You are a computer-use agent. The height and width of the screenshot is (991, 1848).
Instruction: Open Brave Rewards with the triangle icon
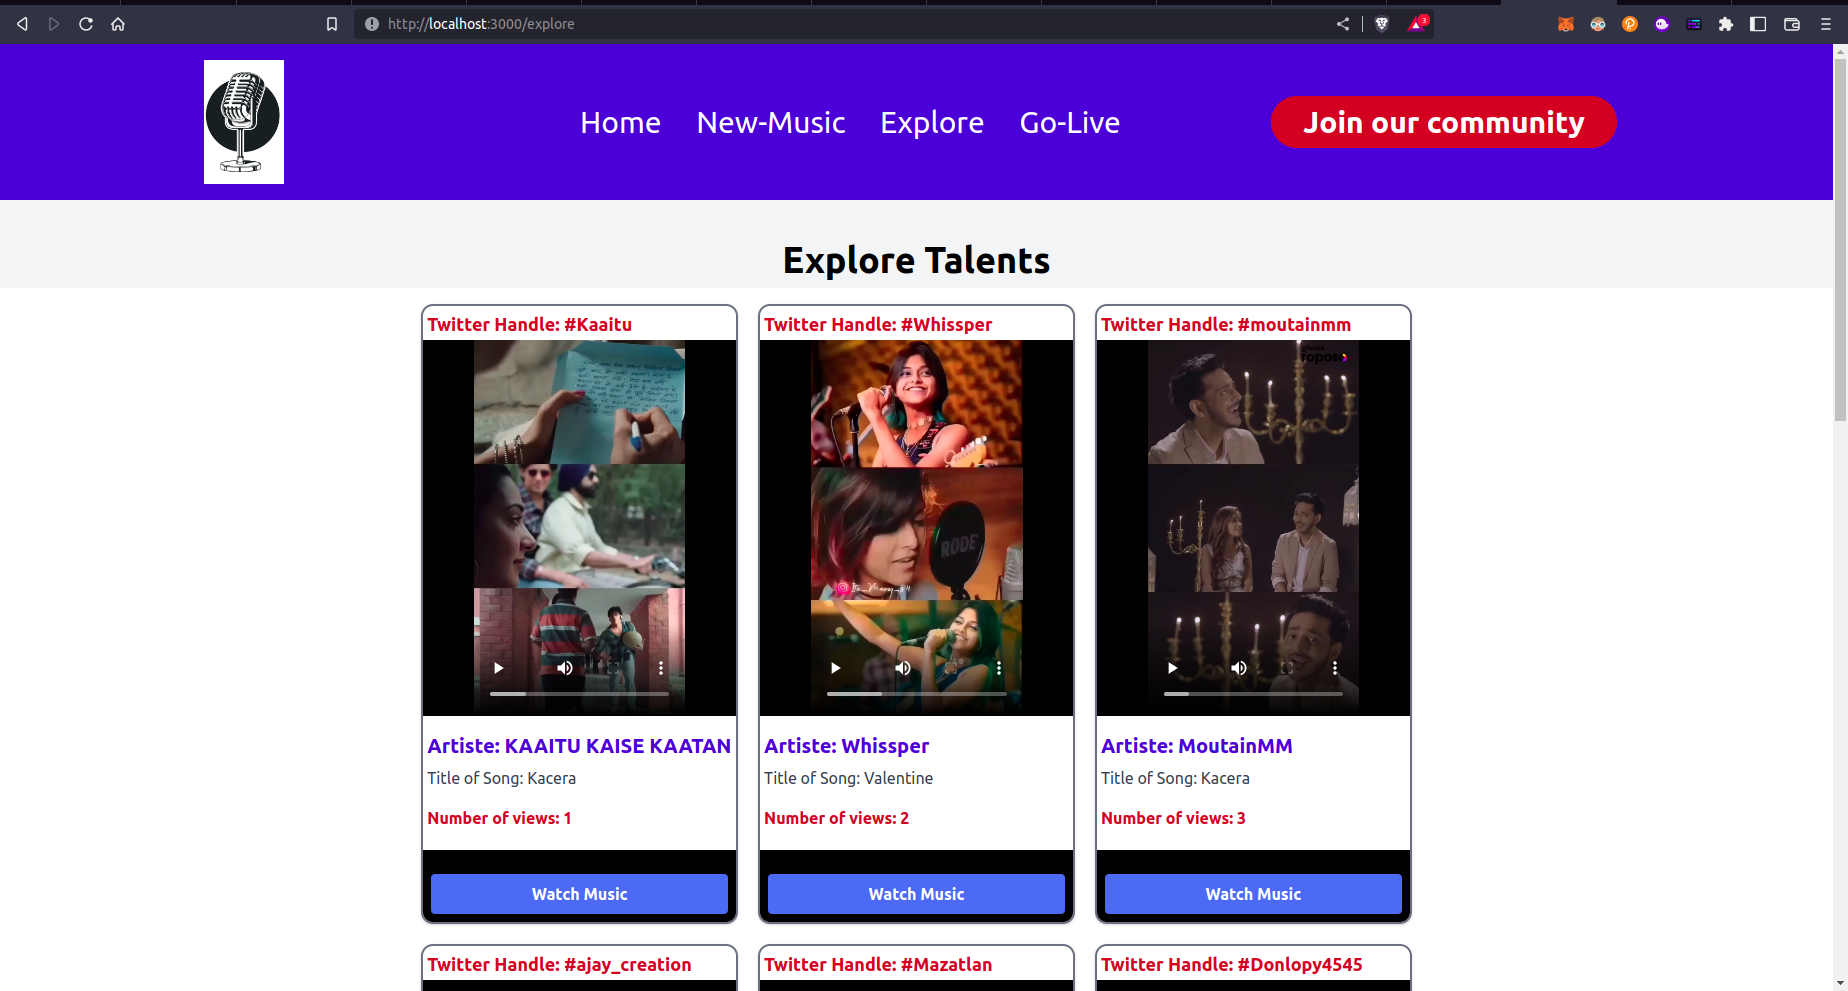pos(1414,24)
